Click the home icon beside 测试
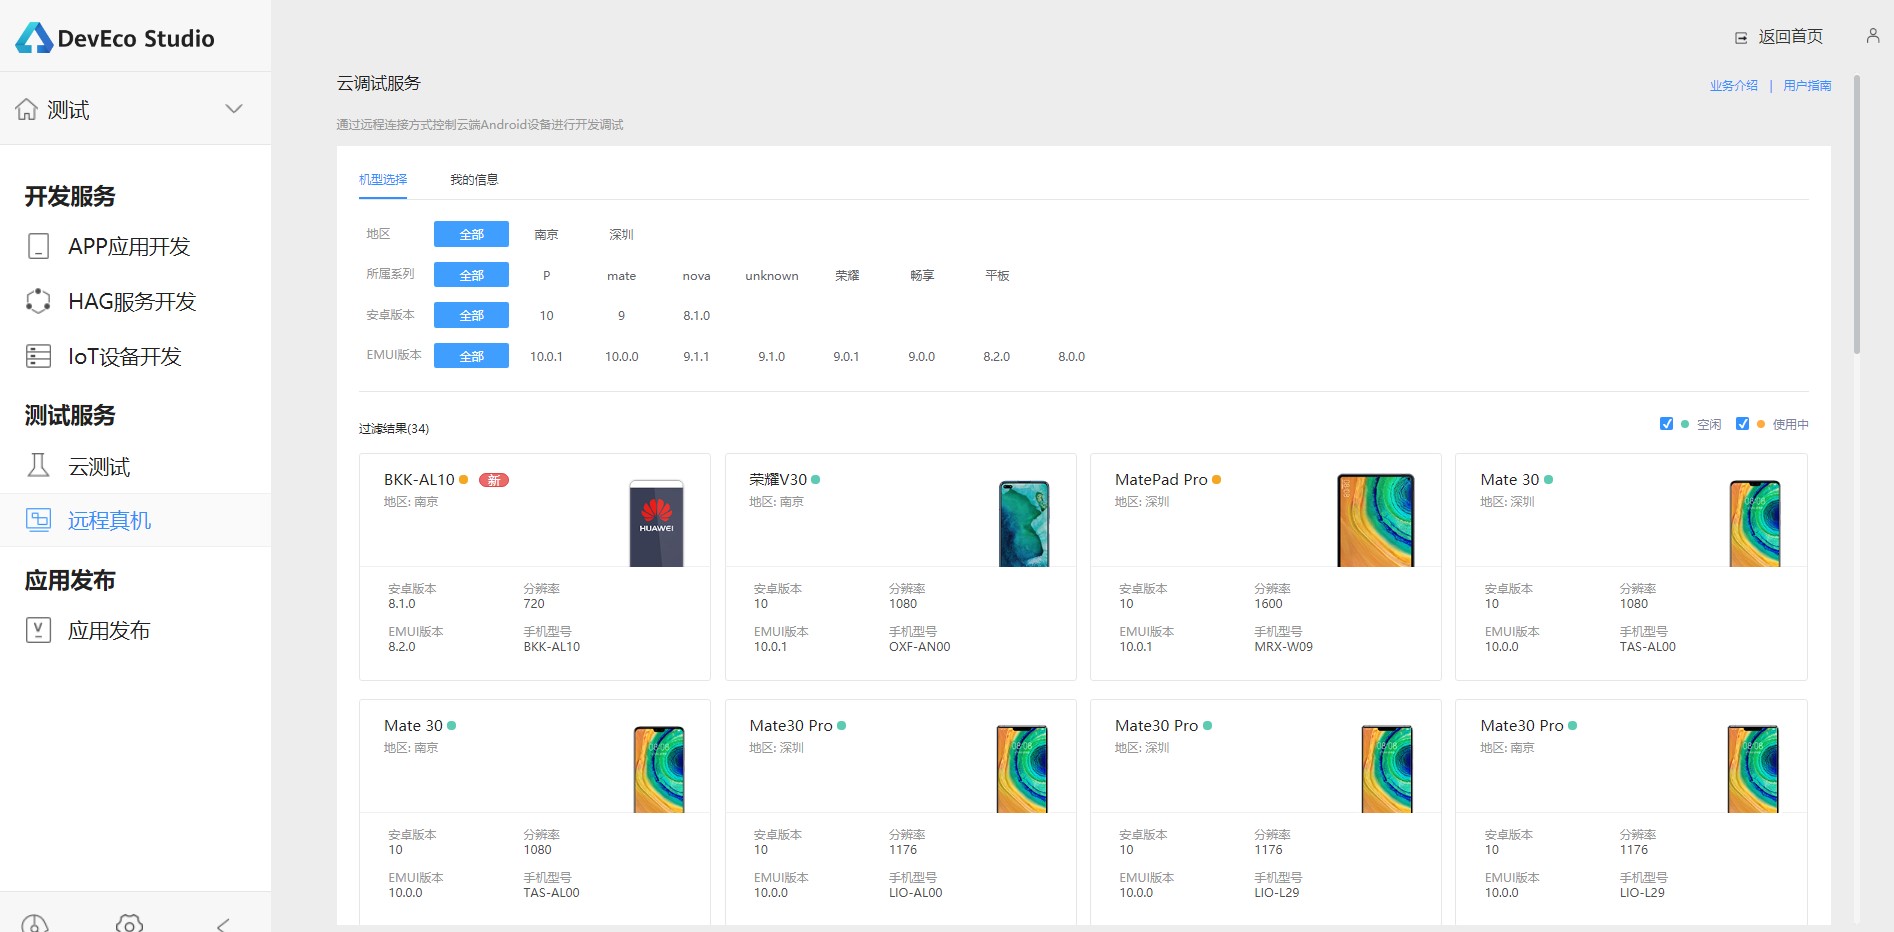 27,109
